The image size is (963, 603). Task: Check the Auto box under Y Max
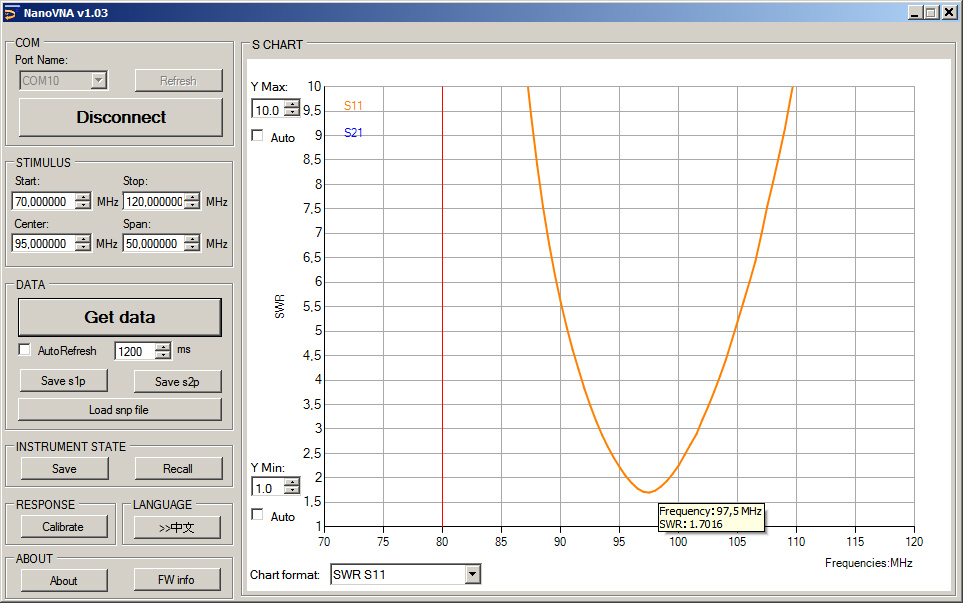(258, 136)
